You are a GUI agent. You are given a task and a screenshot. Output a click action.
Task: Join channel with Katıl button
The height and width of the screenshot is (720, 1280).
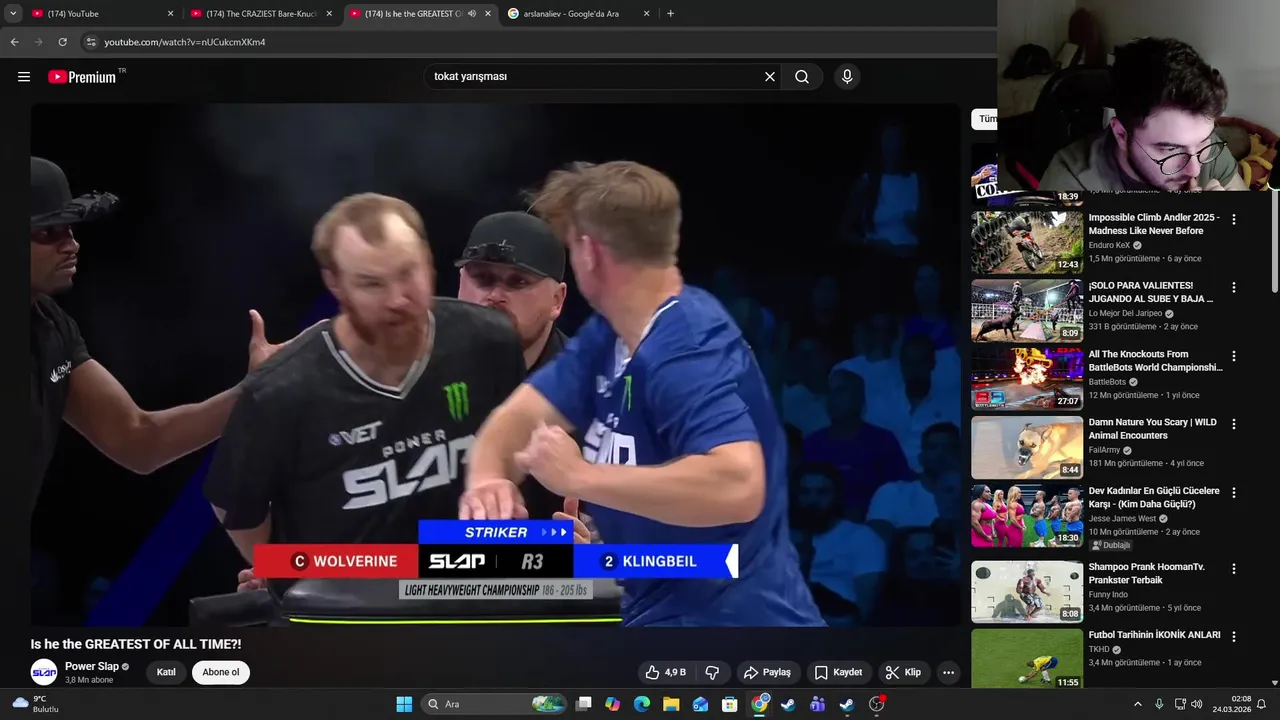[166, 672]
